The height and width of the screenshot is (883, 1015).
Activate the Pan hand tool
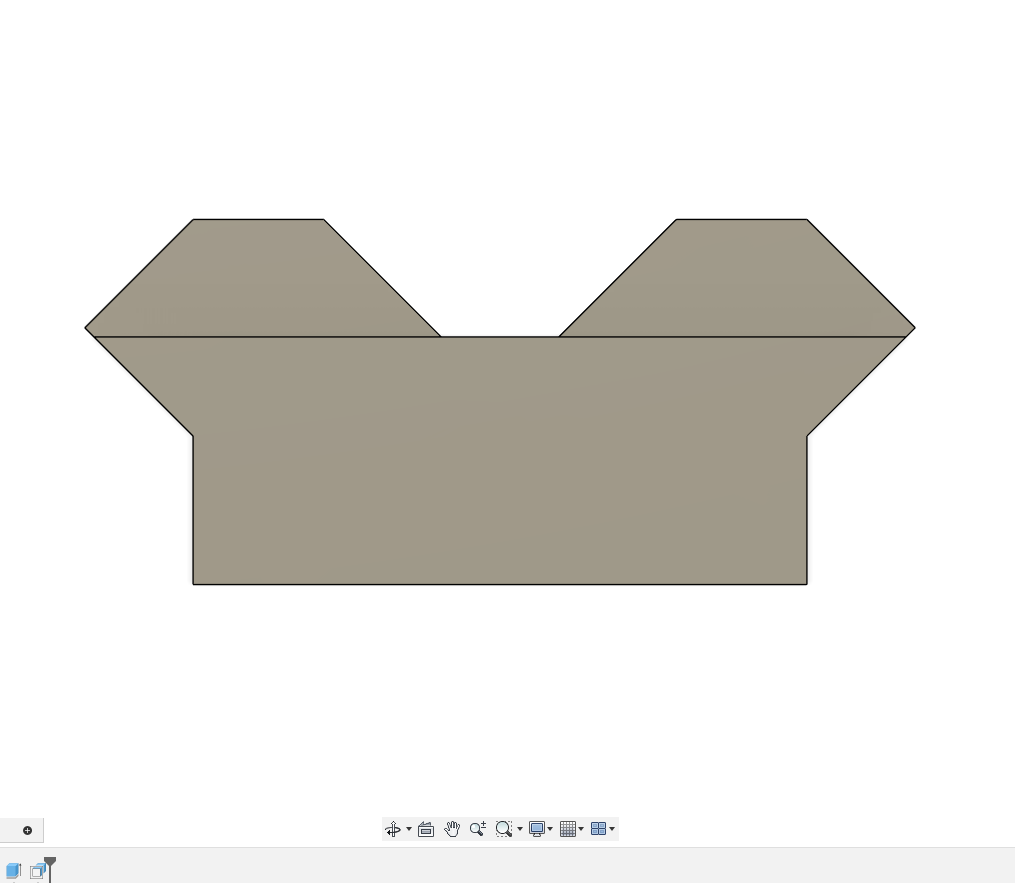pyautogui.click(x=452, y=829)
